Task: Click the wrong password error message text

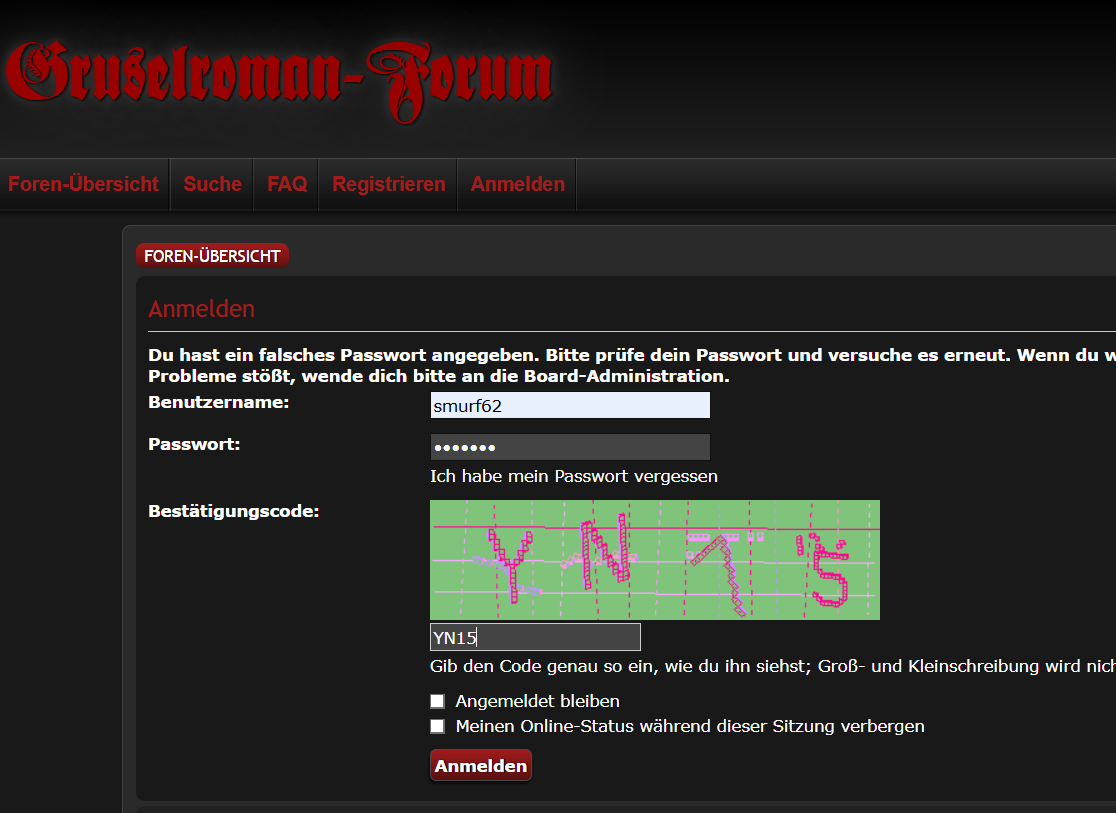Action: (600, 356)
